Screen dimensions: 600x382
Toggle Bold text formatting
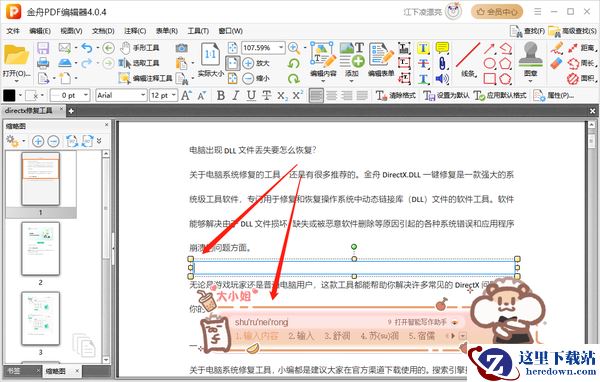tap(221, 95)
